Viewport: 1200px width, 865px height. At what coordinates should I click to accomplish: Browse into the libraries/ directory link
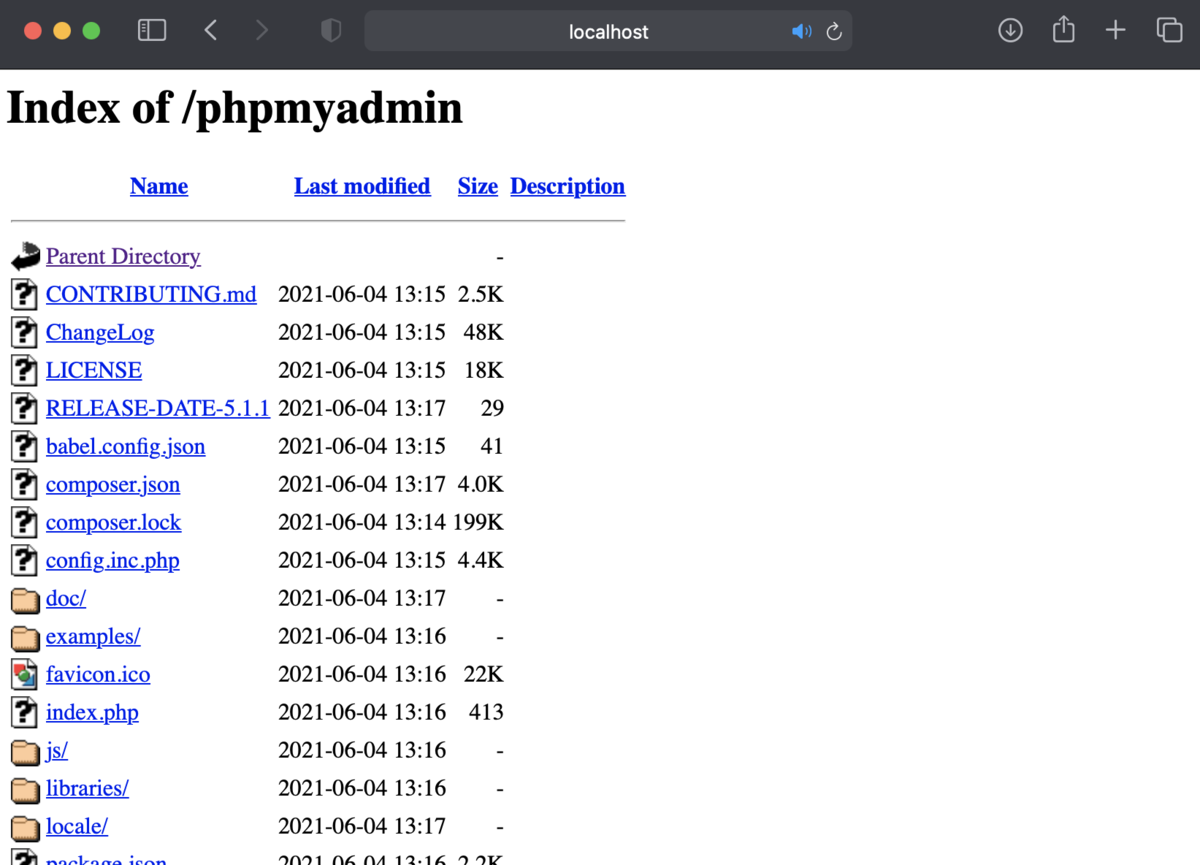(87, 788)
